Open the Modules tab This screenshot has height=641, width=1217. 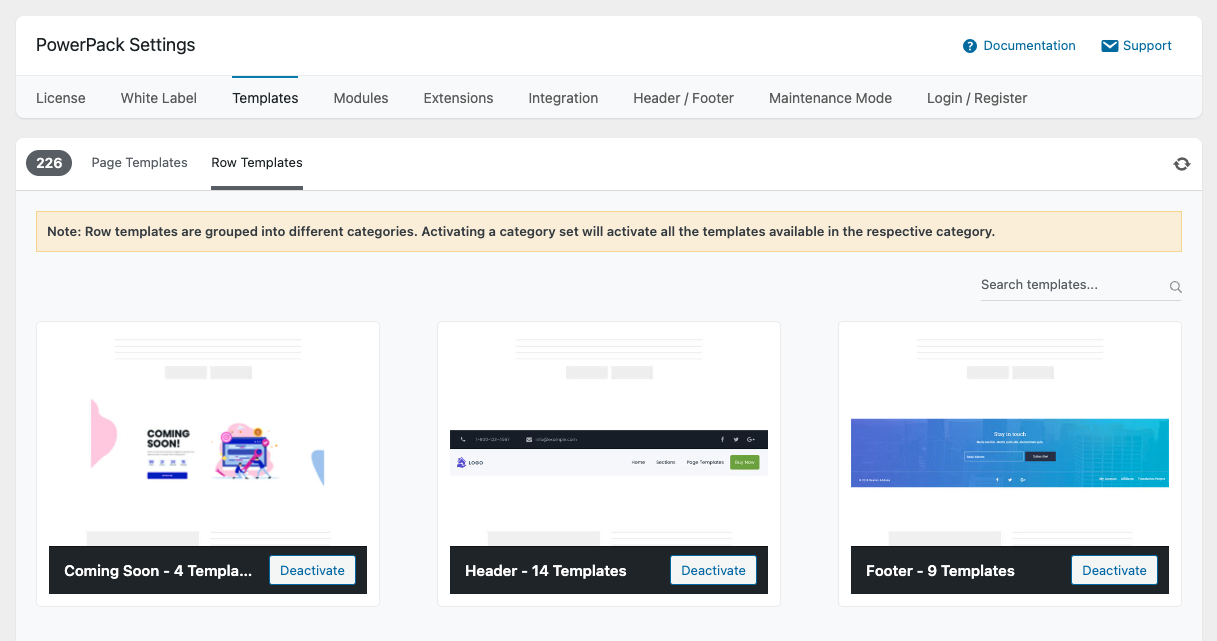tap(361, 98)
